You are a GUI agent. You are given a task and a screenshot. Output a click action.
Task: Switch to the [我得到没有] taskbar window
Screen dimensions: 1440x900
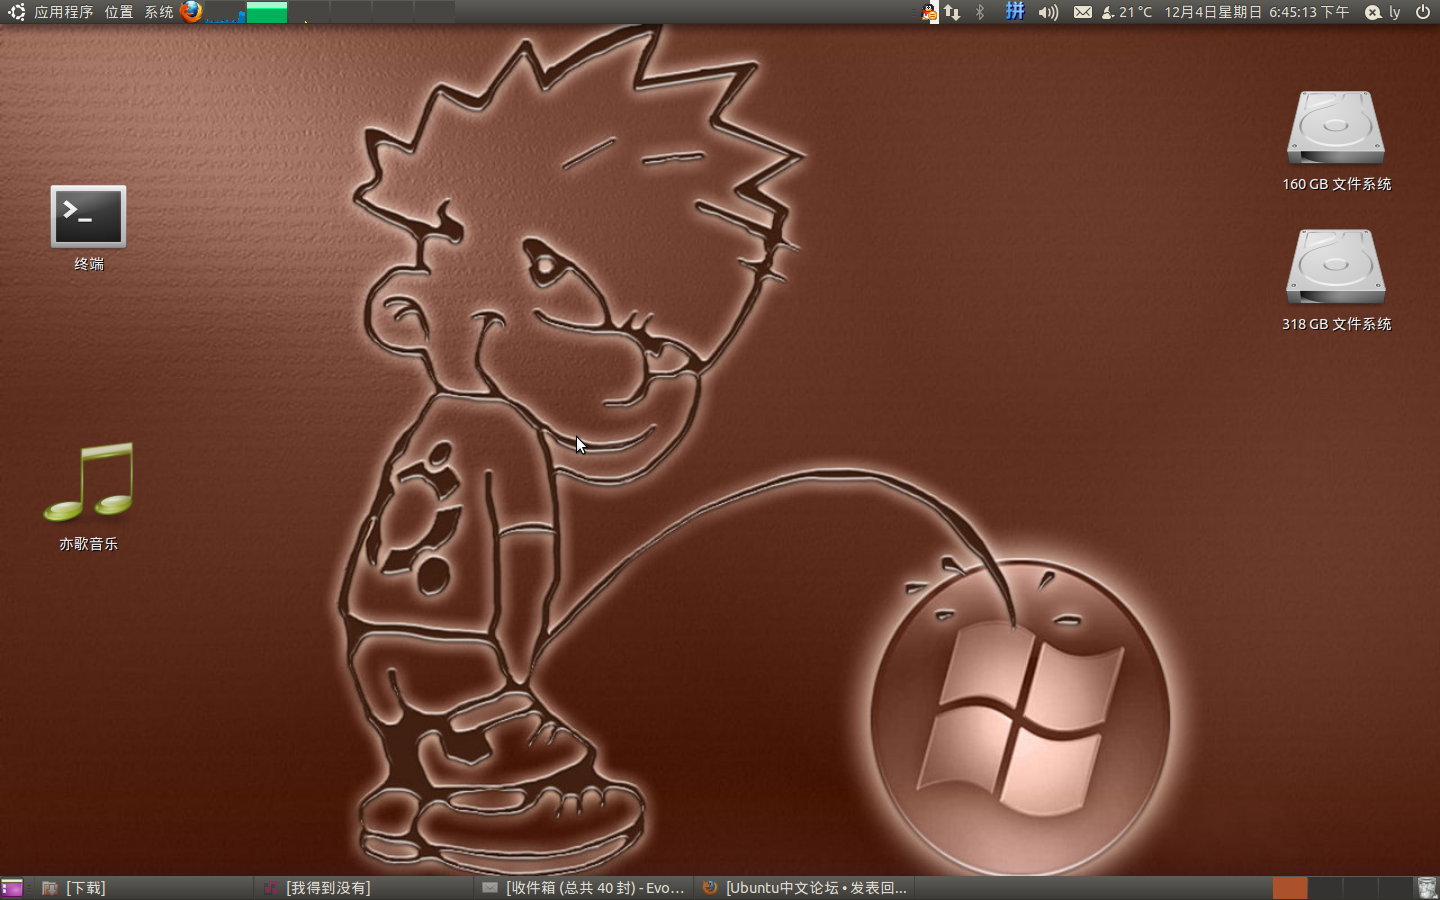[x=364, y=888]
